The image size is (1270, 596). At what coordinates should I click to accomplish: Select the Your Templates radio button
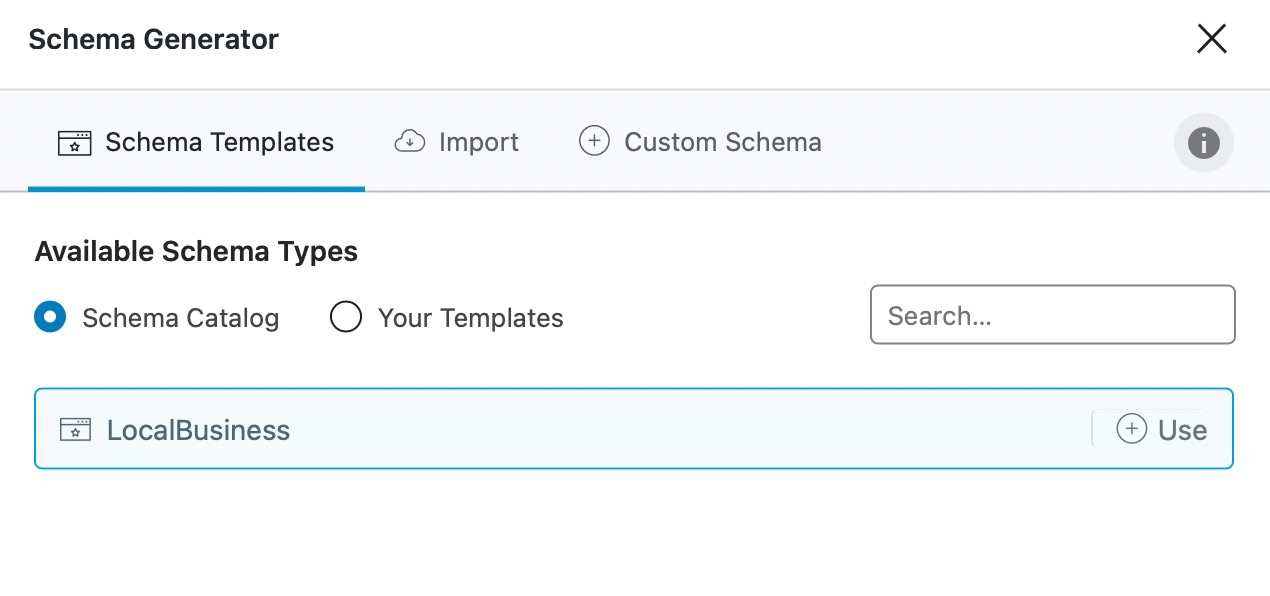tap(345, 317)
